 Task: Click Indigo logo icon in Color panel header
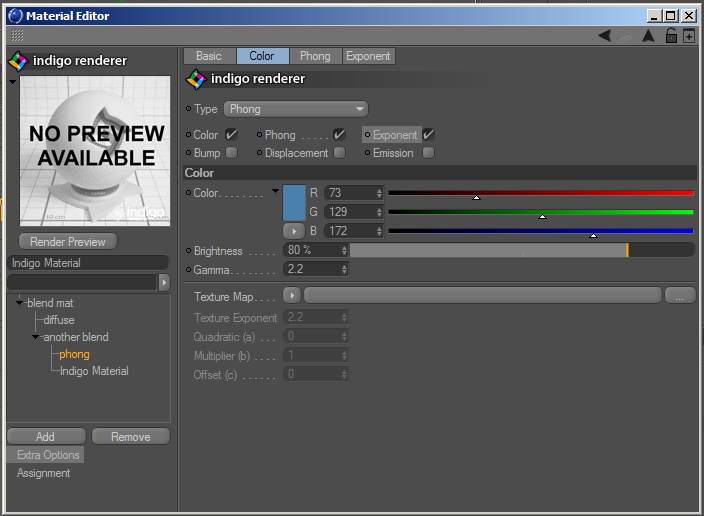[x=196, y=79]
